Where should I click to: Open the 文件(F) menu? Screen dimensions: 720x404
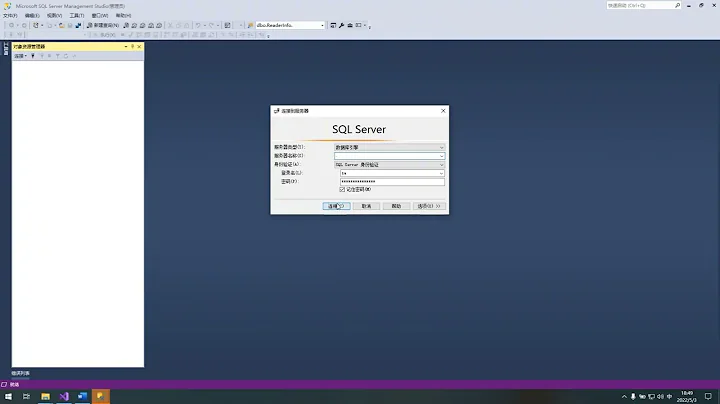coord(10,16)
